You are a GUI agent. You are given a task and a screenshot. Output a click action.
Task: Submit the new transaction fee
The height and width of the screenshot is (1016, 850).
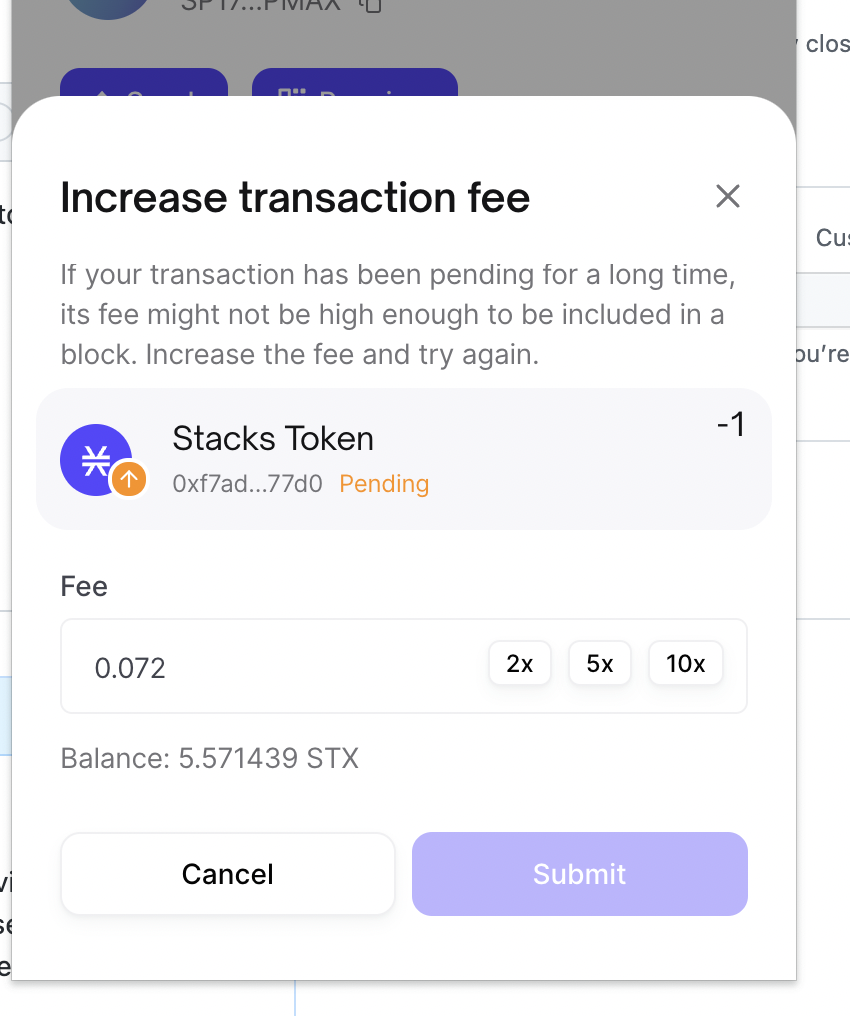pyautogui.click(x=579, y=873)
